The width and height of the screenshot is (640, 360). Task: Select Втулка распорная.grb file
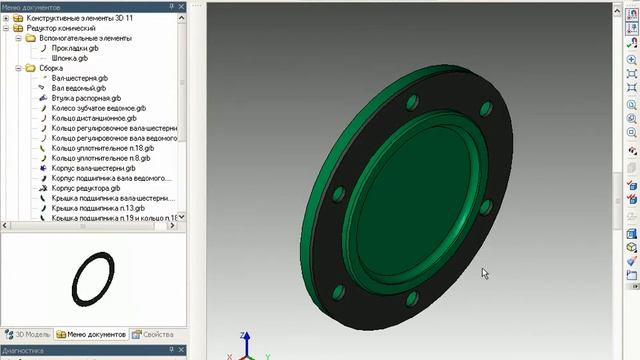(x=86, y=98)
